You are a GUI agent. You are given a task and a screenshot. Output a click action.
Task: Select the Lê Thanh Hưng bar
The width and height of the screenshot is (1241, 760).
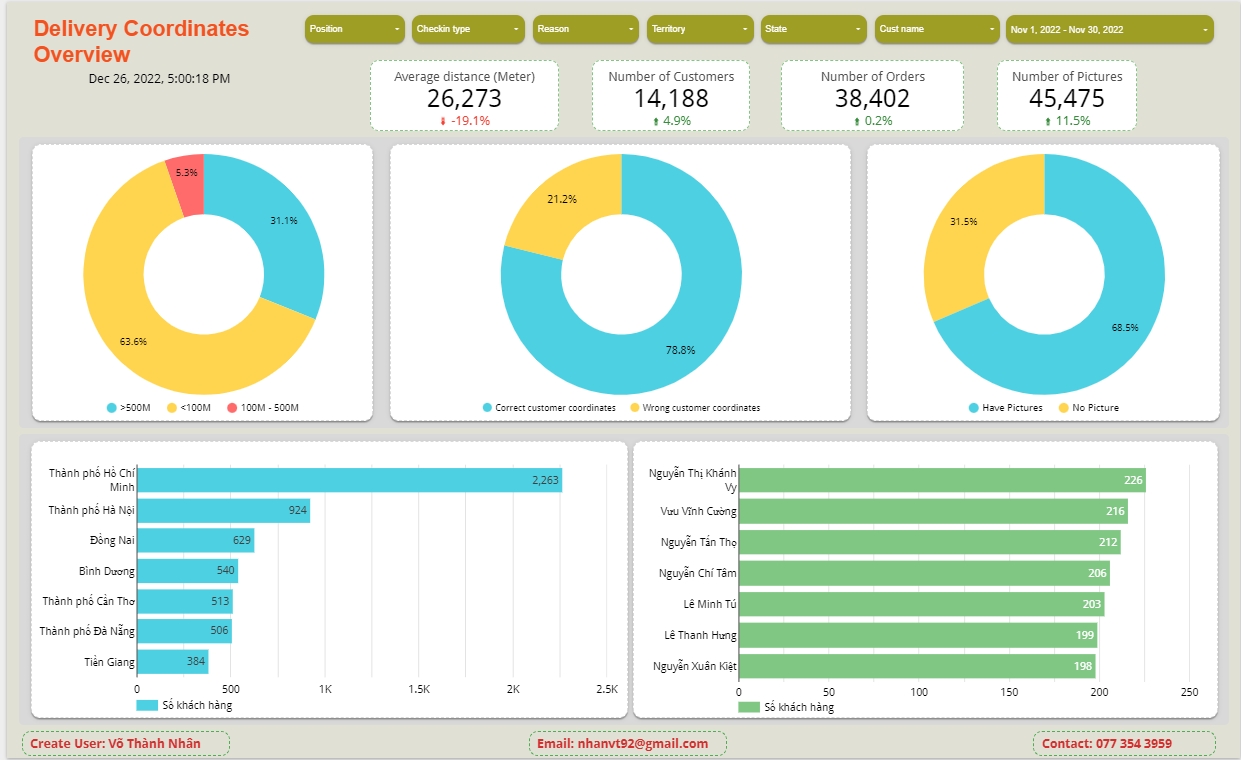[918, 635]
